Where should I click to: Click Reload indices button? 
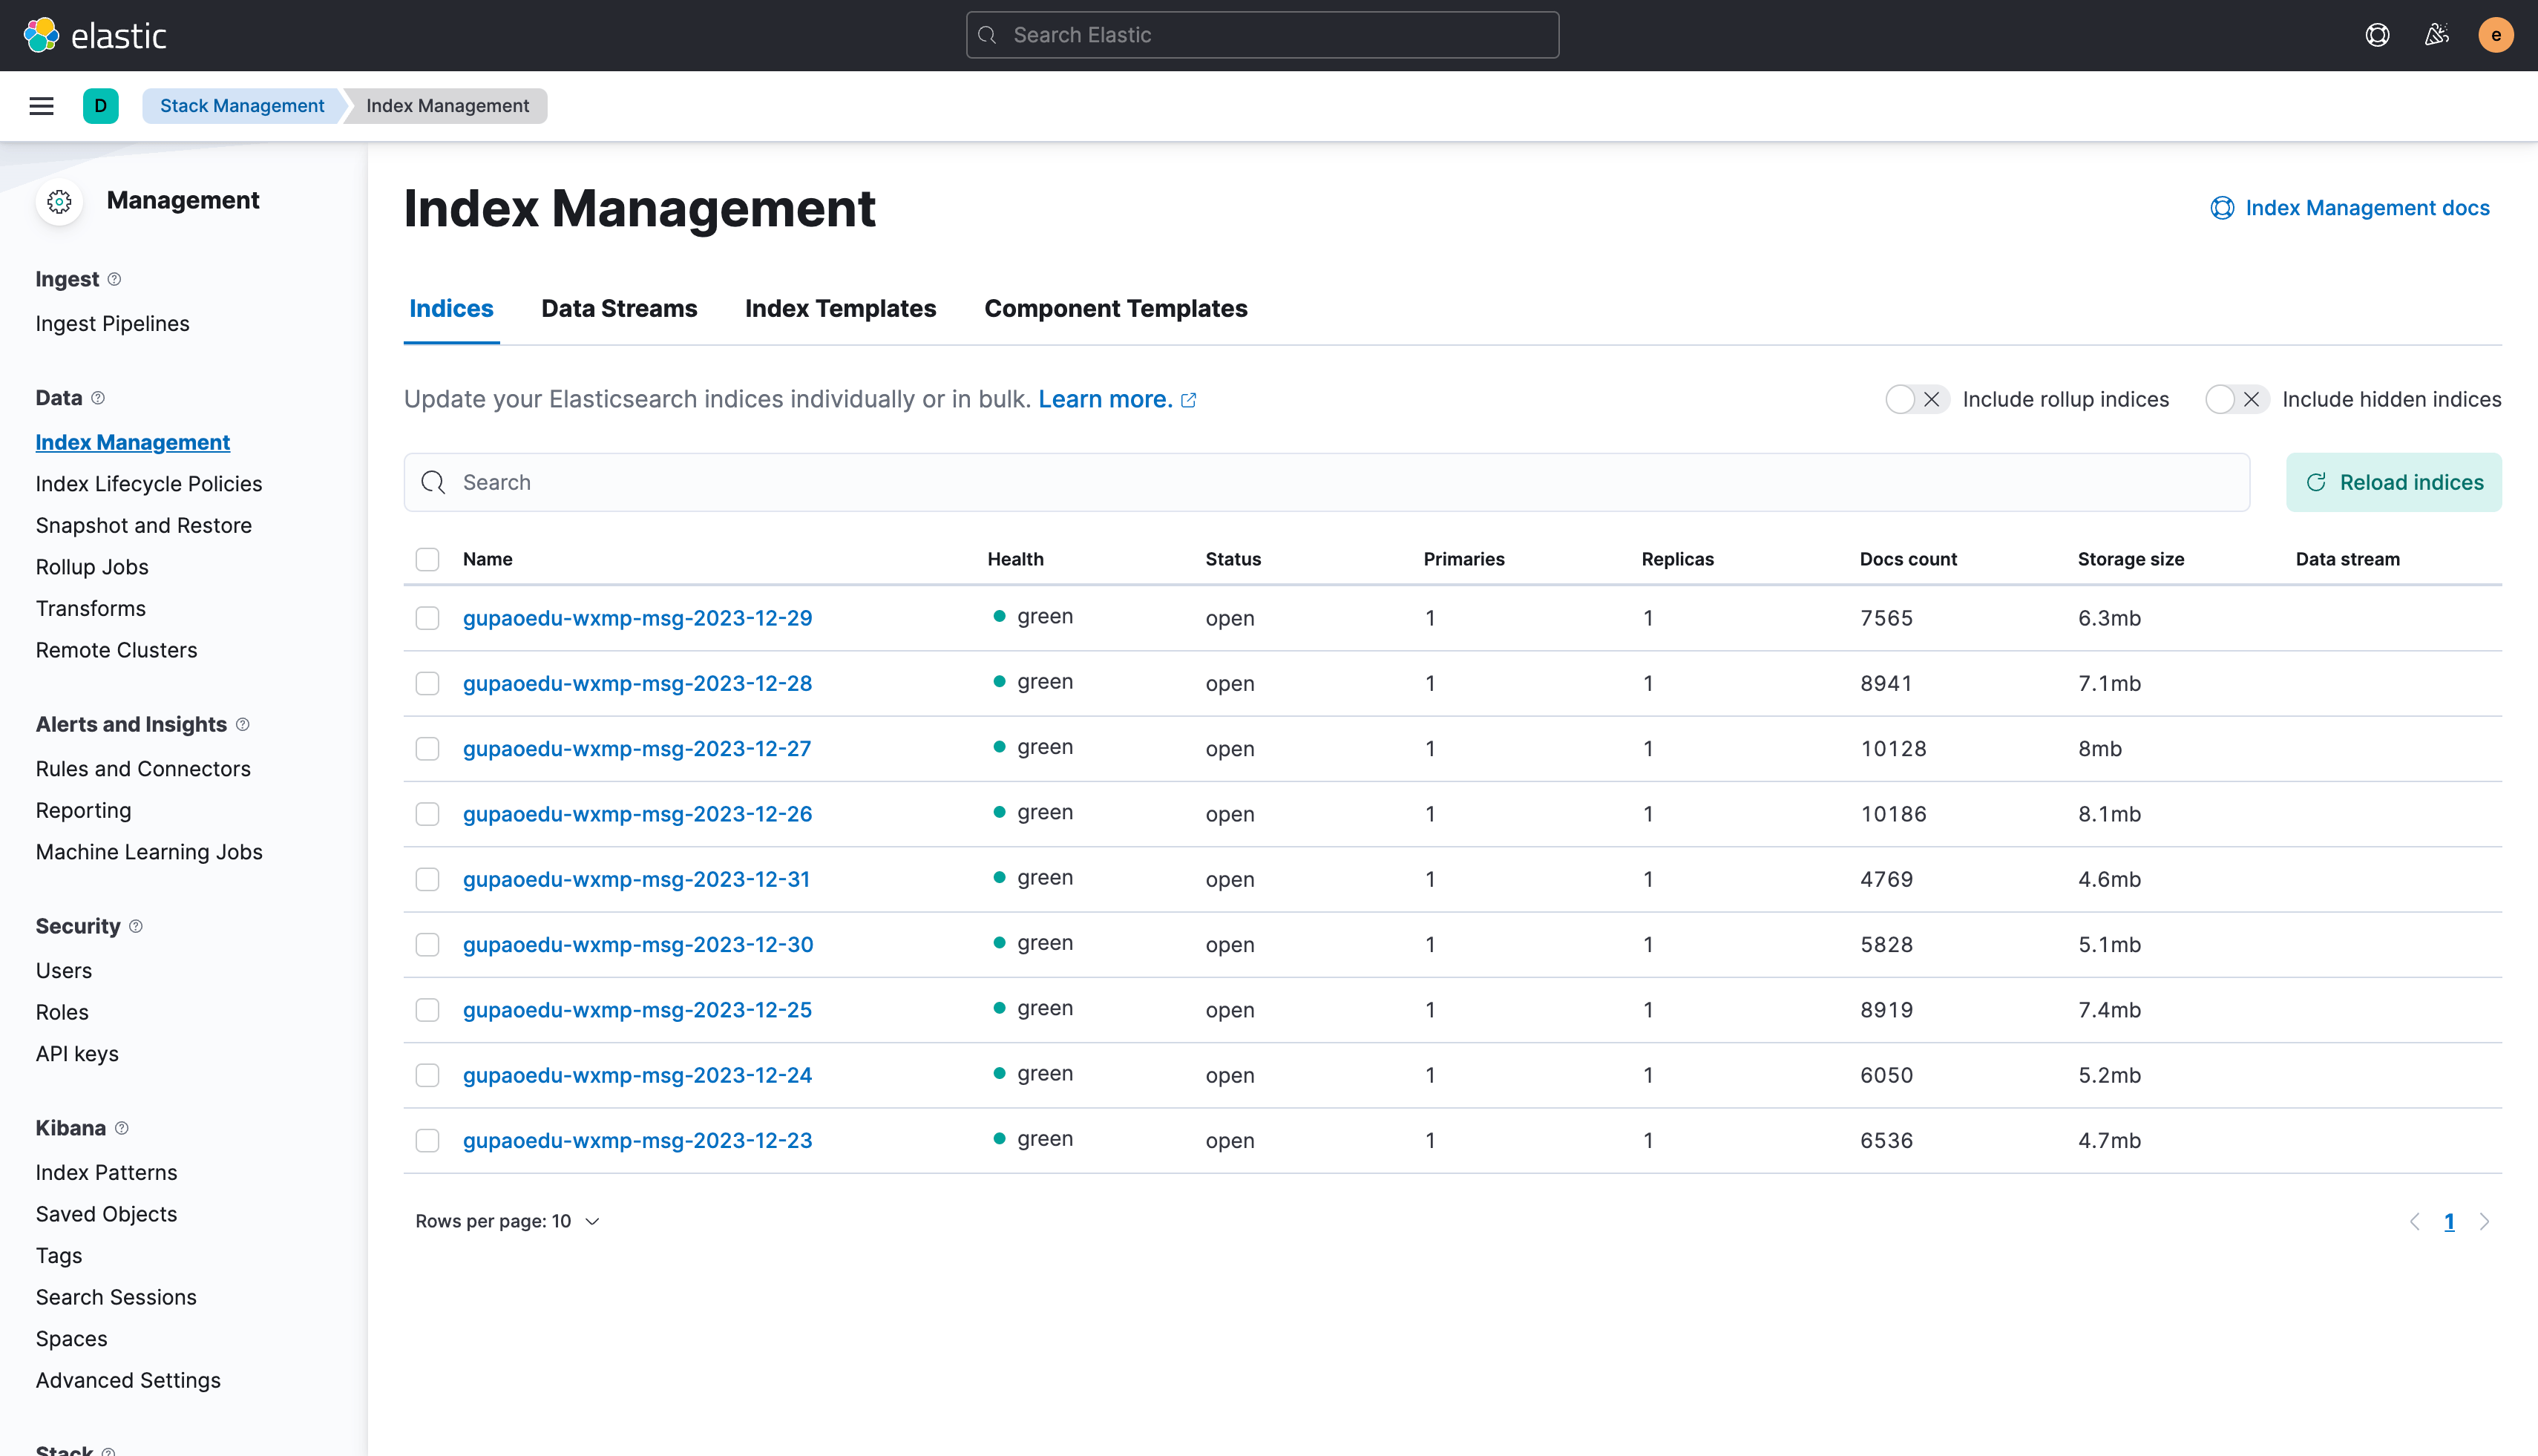click(x=2393, y=482)
